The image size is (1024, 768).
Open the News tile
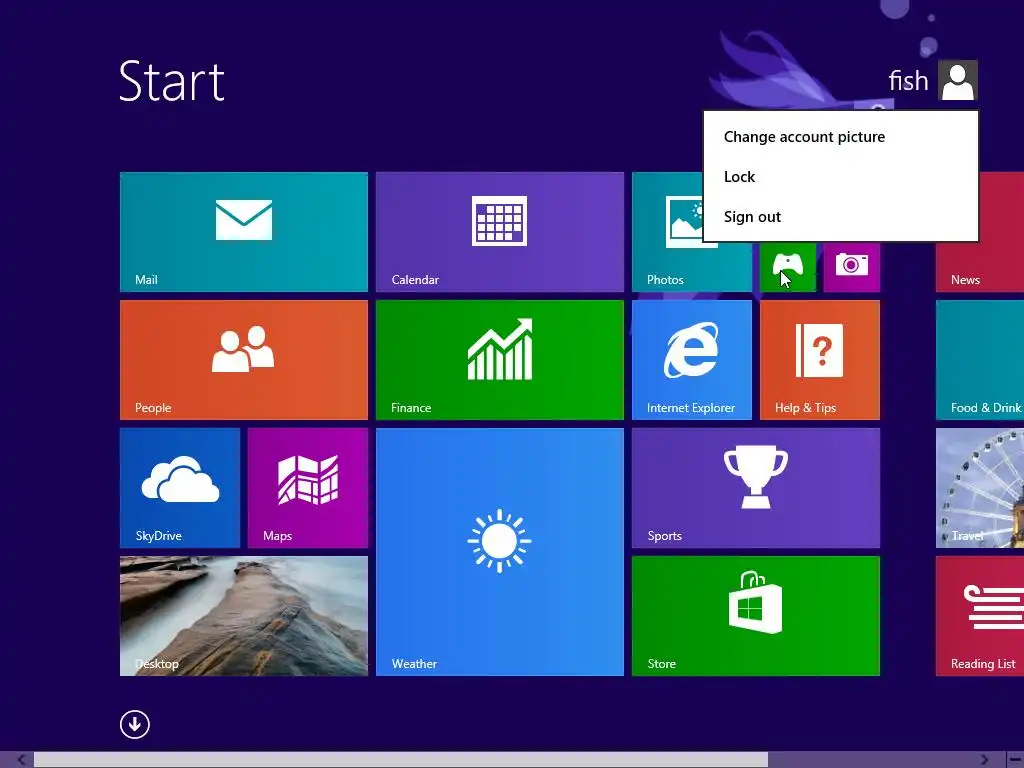(980, 266)
